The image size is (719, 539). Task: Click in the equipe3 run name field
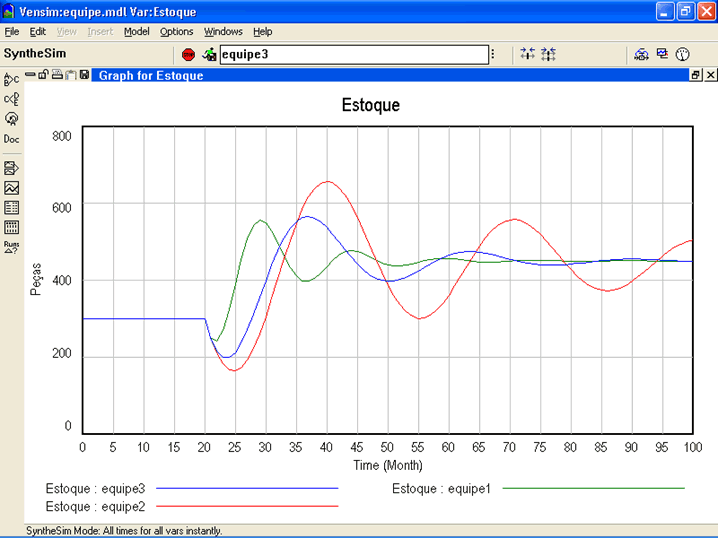pyautogui.click(x=350, y=54)
